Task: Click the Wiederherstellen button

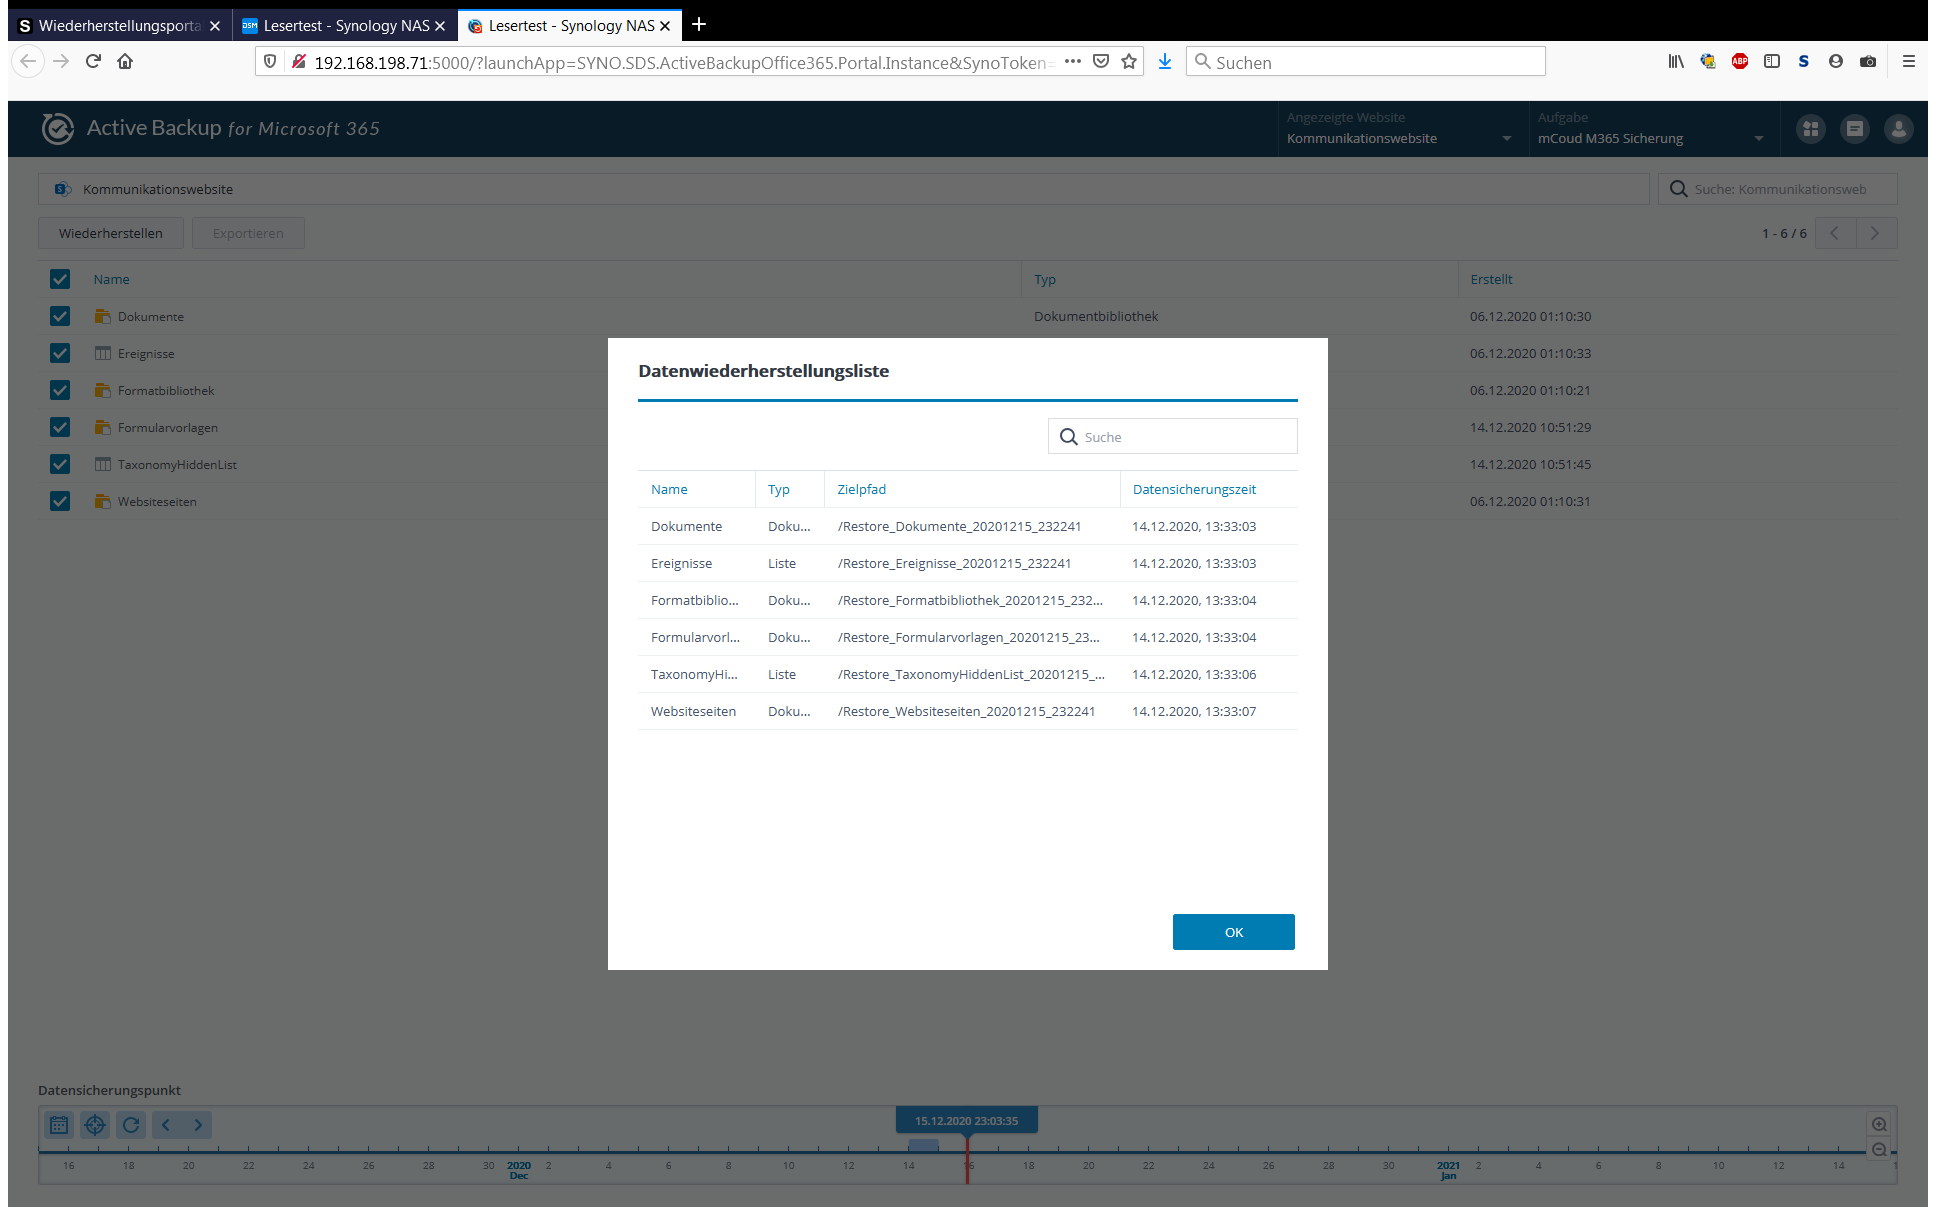Action: pos(111,234)
